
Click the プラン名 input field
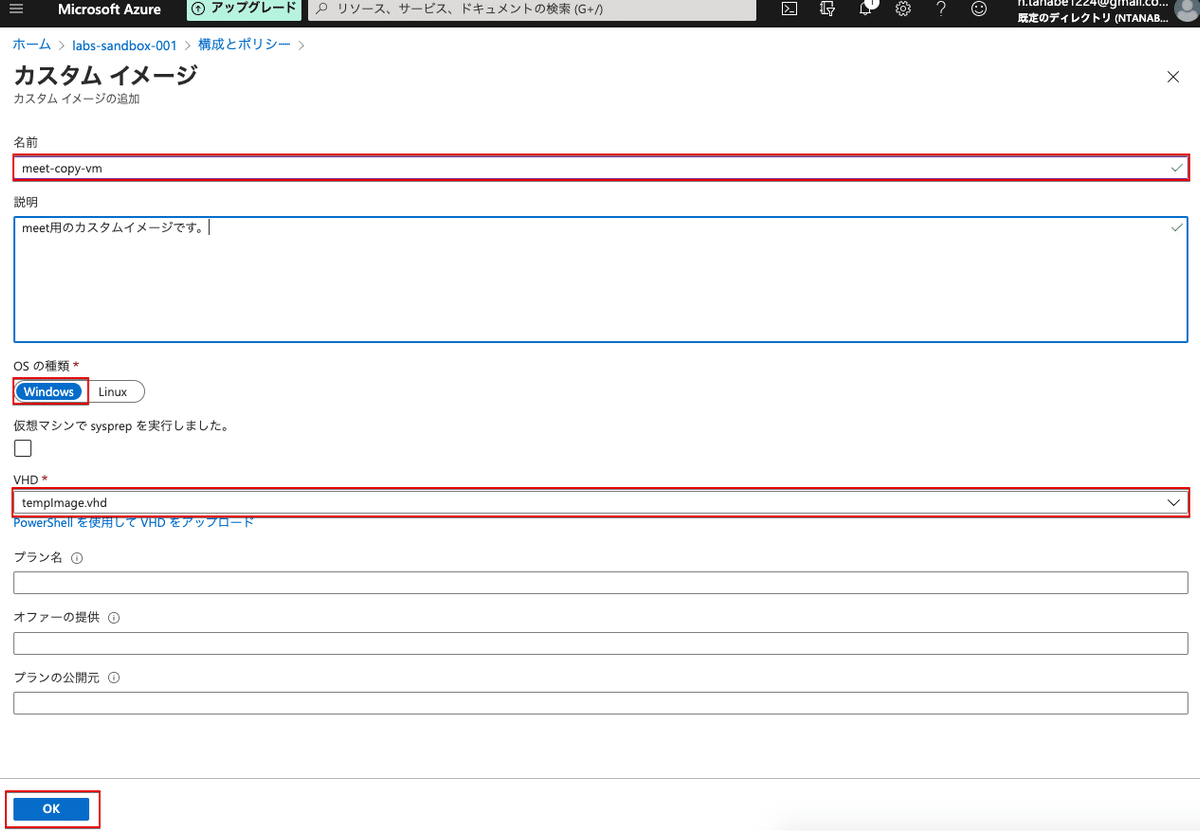coord(600,583)
